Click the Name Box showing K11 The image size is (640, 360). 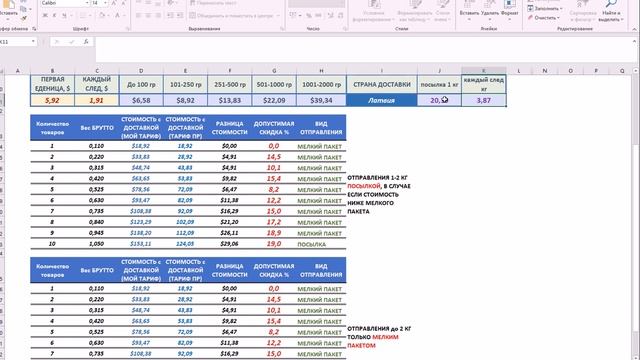tap(15, 42)
